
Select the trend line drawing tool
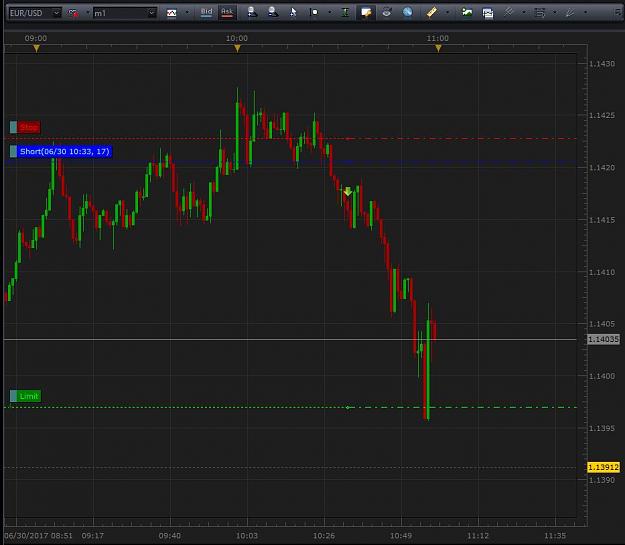point(509,12)
